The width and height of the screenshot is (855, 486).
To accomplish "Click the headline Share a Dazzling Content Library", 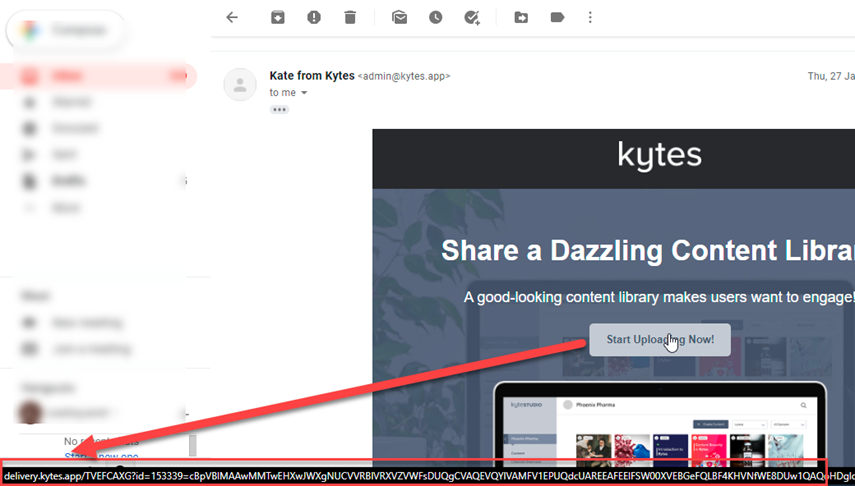I will click(x=648, y=250).
